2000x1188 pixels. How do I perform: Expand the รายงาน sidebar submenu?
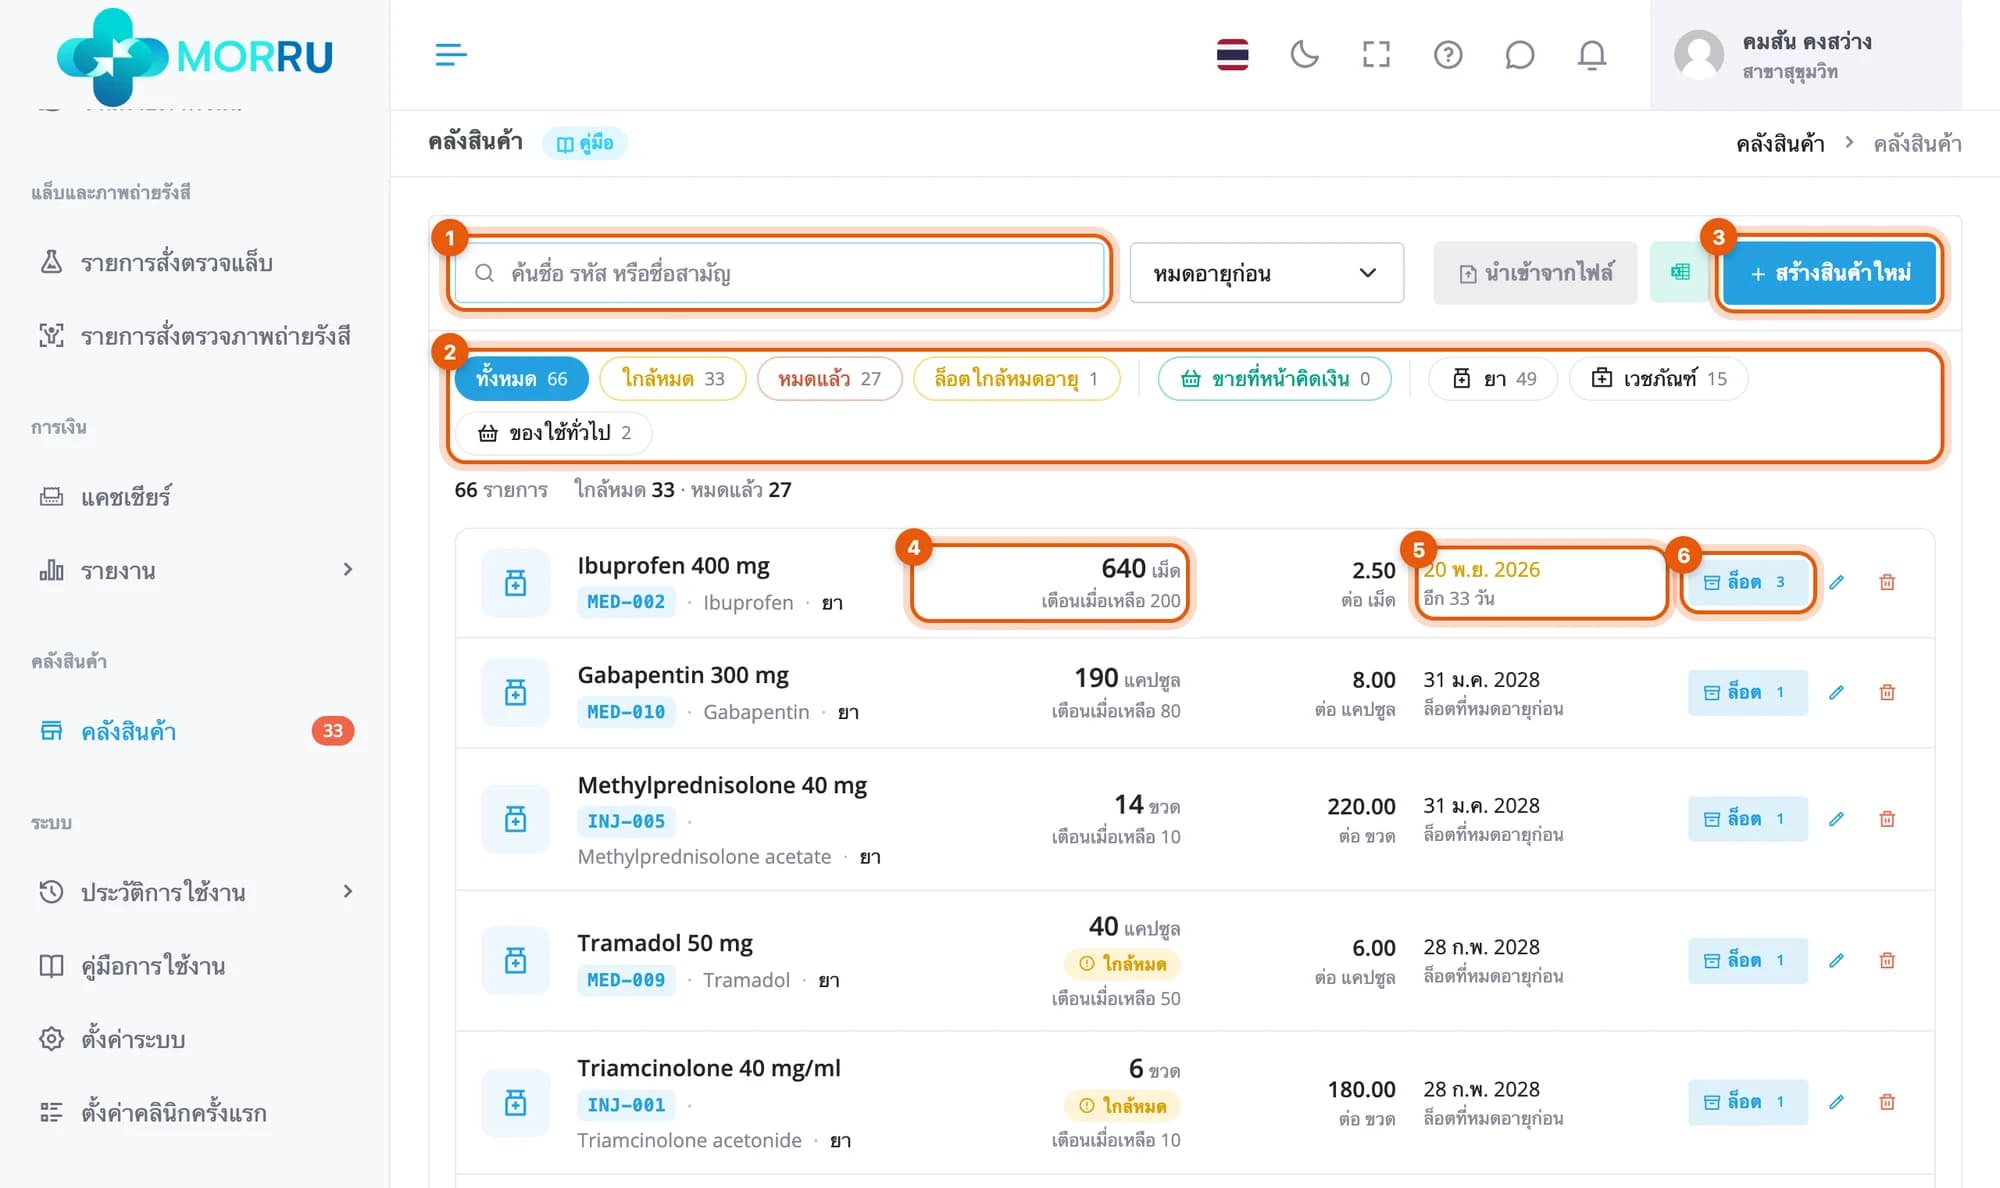click(347, 570)
